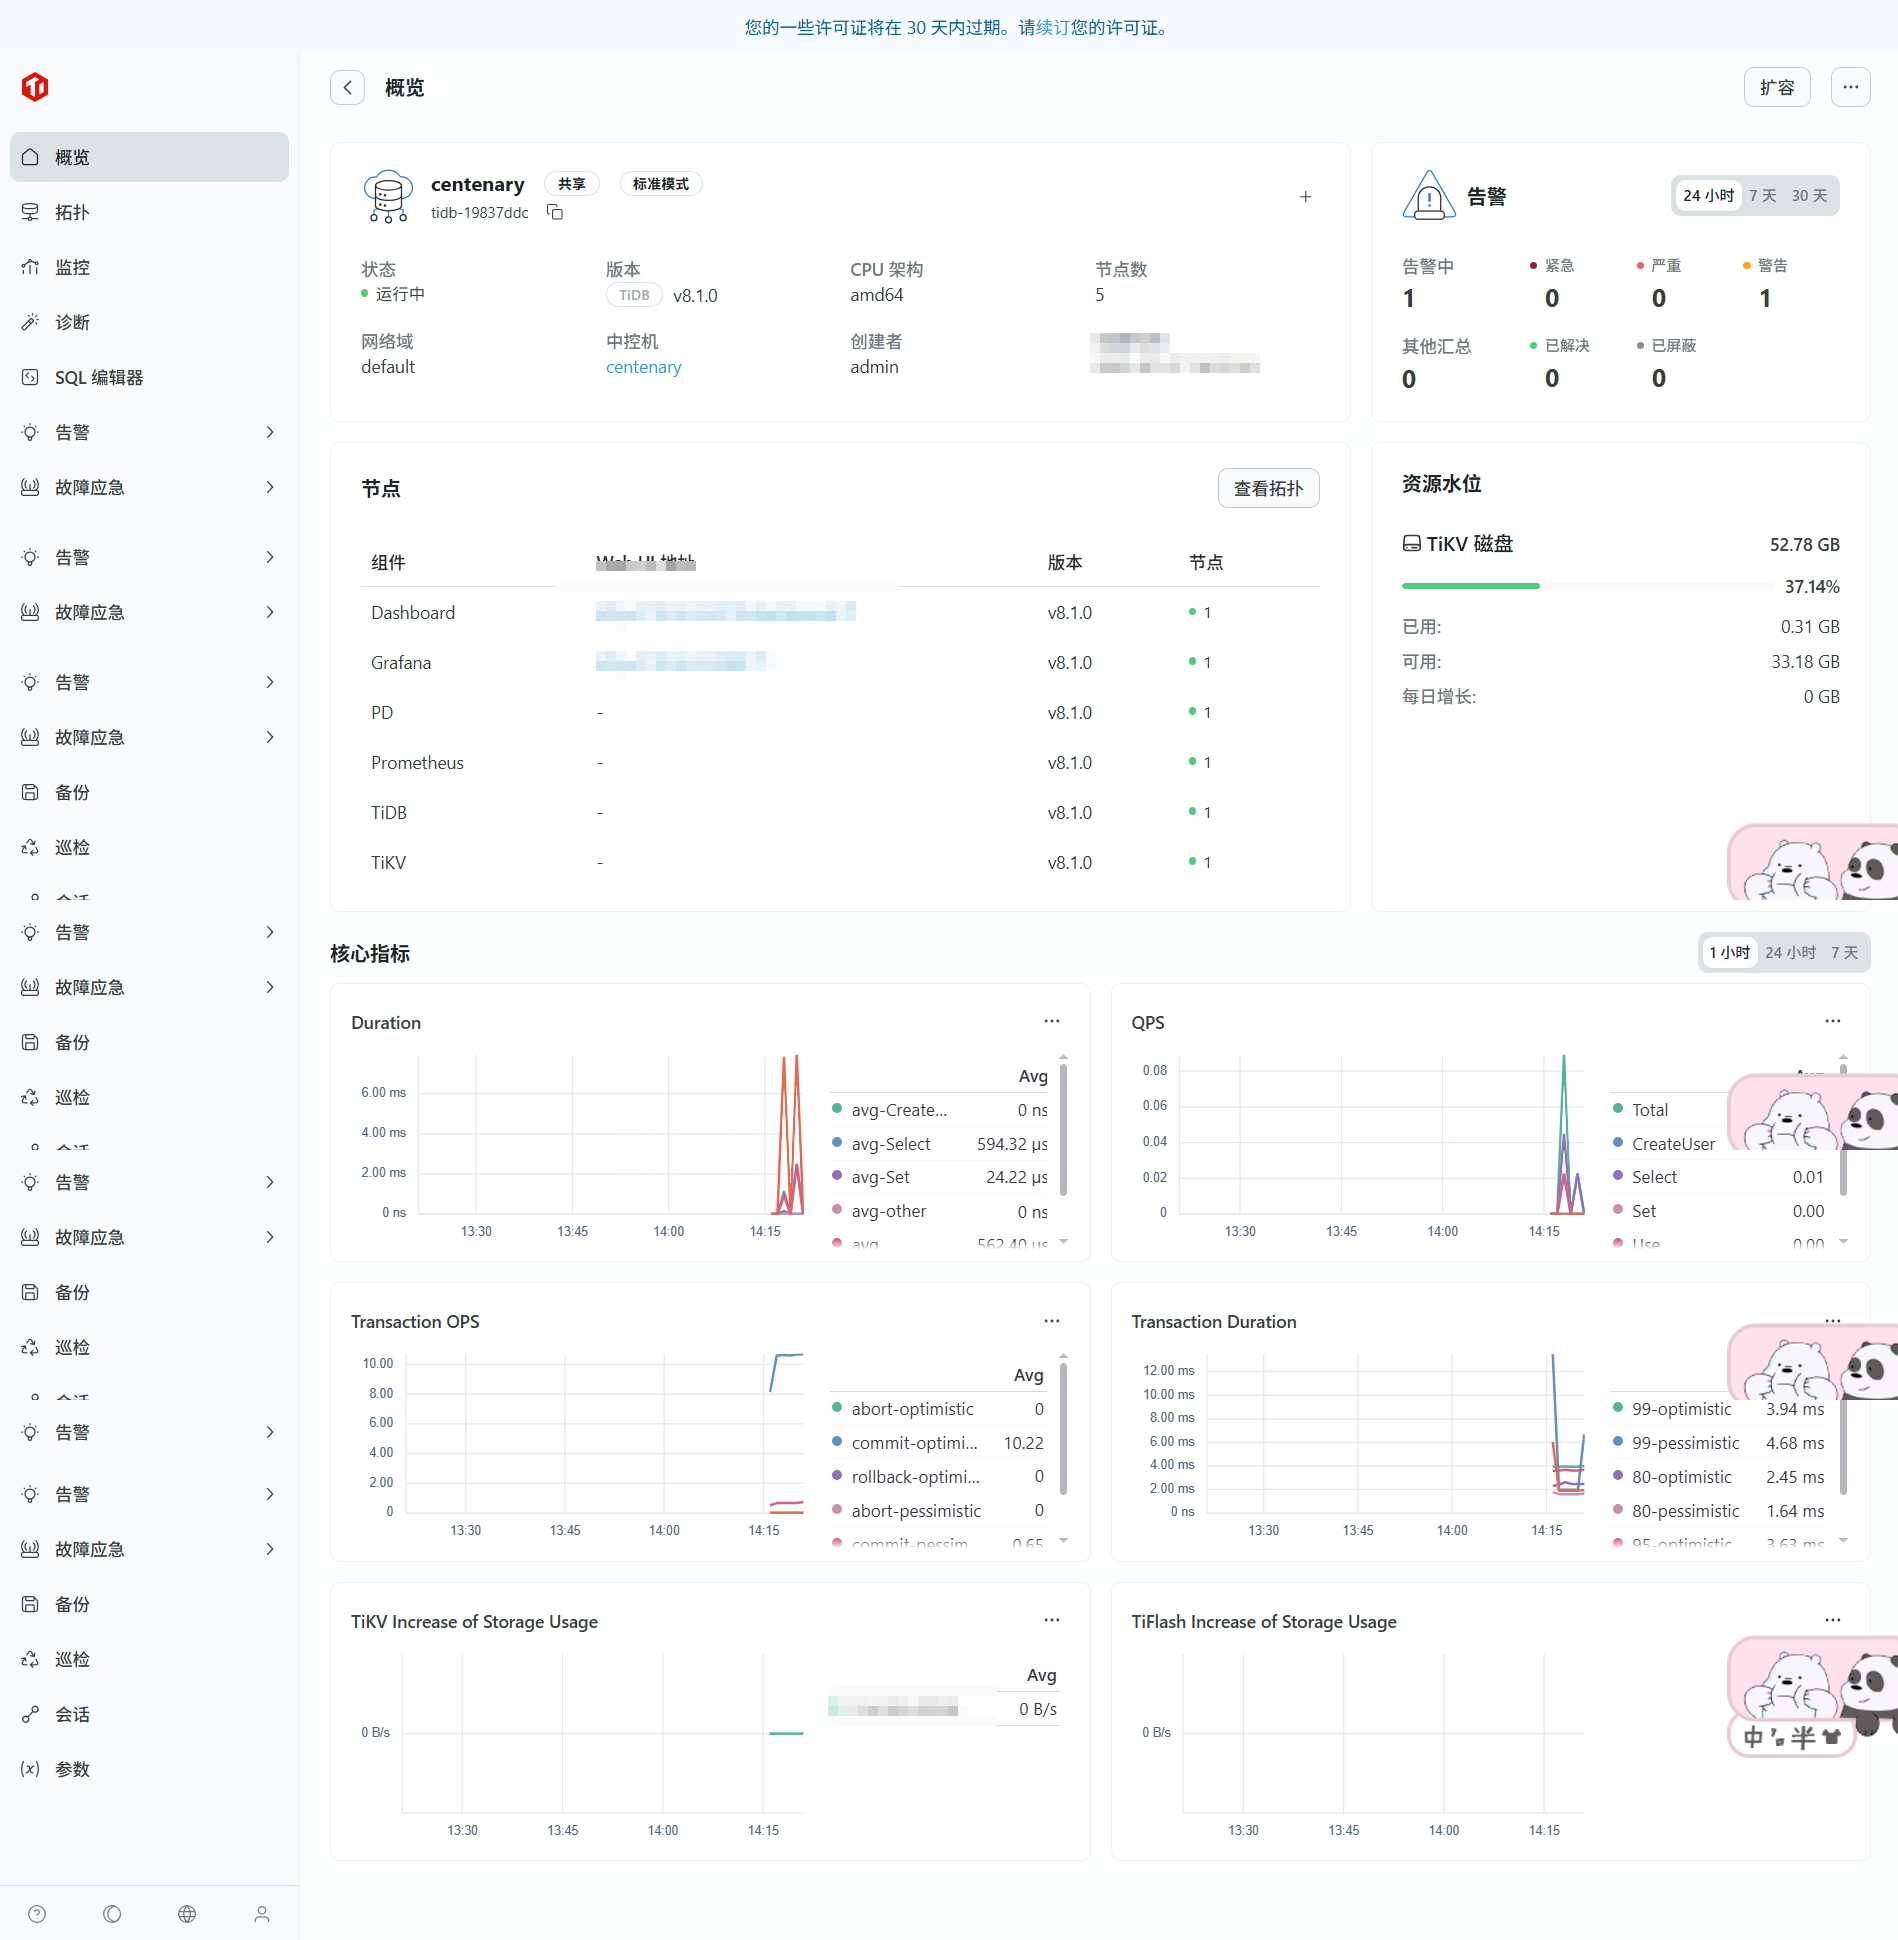Open the Duration panel options menu
The height and width of the screenshot is (1940, 1898).
[x=1052, y=1021]
